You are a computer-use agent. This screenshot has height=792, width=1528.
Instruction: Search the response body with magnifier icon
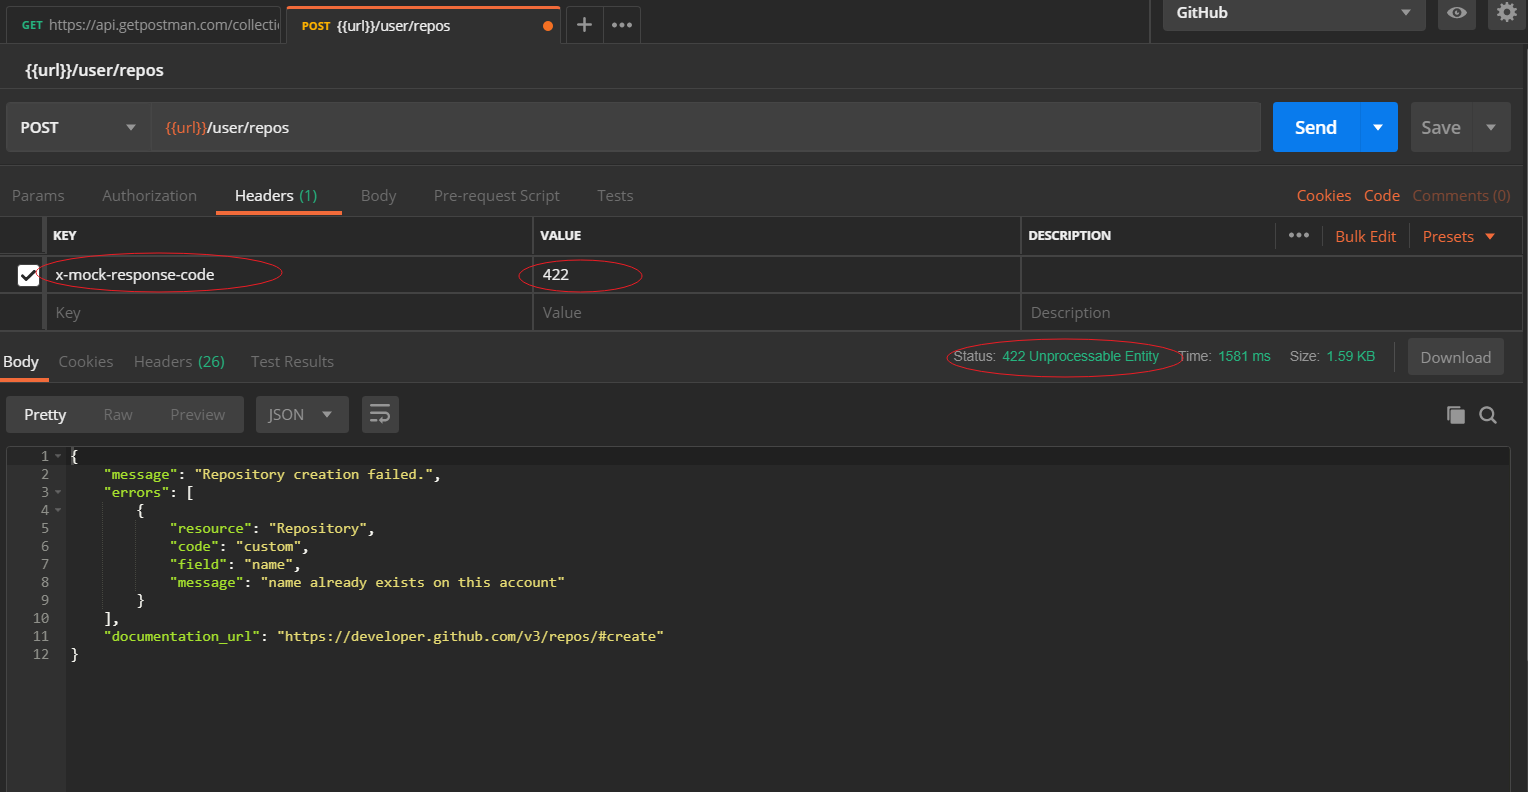click(1488, 415)
